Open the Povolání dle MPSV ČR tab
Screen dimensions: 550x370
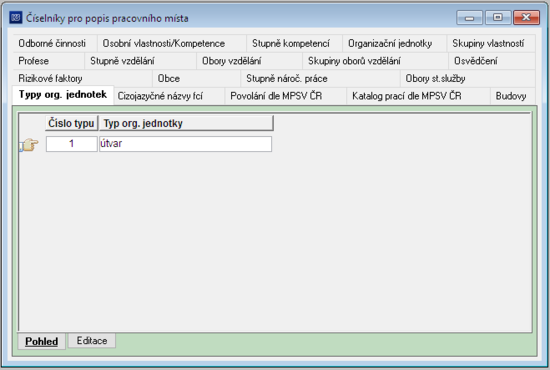(x=276, y=96)
